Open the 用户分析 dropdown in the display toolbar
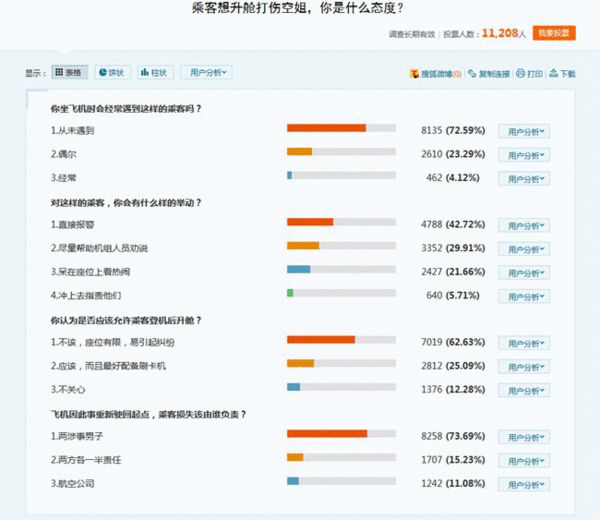 click(x=206, y=72)
